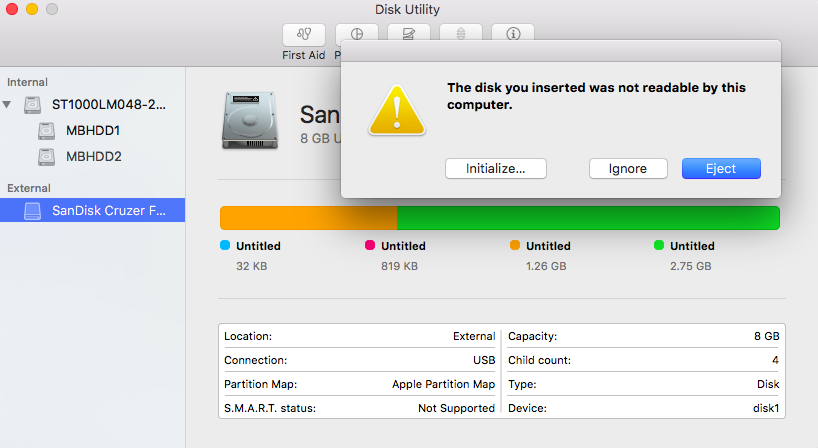Select the 'External' sidebar section header
Image resolution: width=818 pixels, height=448 pixels.
click(29, 188)
